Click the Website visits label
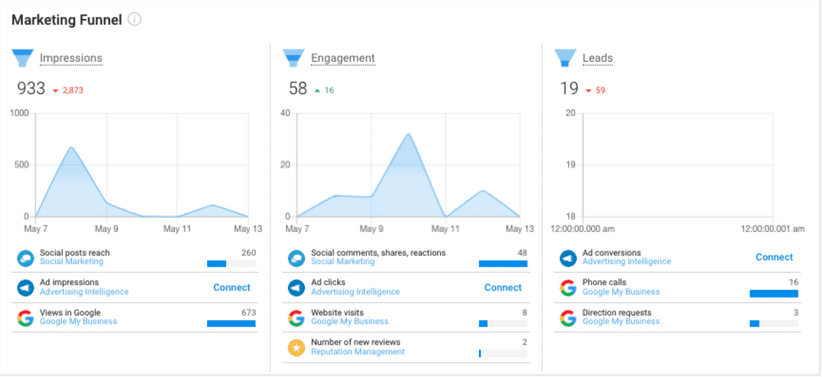 coord(338,313)
